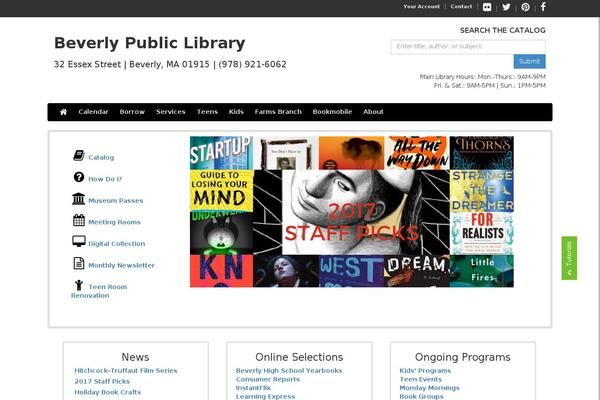Screen dimensions: 600x400
Task: Open the Holiday Book Crafts link
Action: tap(108, 392)
